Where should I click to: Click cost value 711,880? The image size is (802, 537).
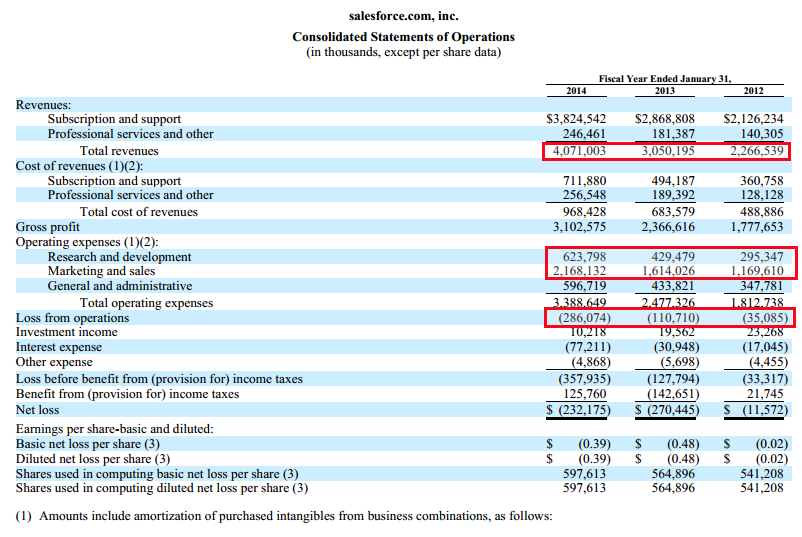[x=584, y=181]
